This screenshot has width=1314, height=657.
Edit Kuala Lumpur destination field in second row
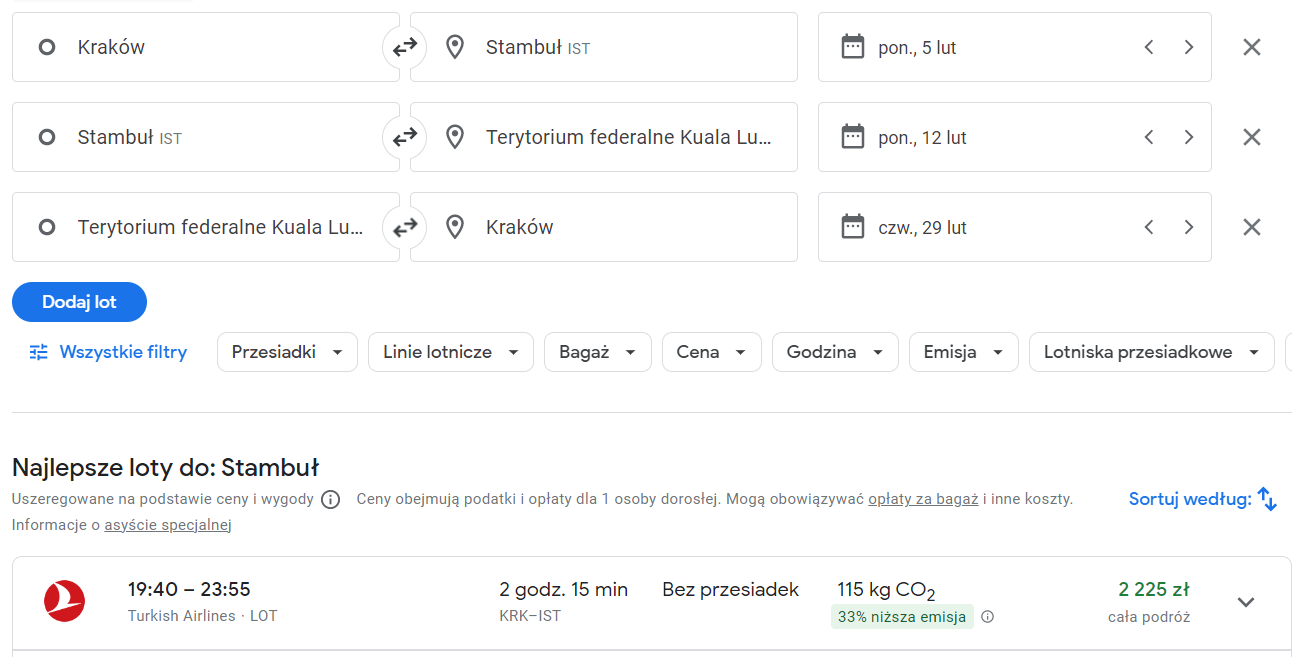coord(604,137)
